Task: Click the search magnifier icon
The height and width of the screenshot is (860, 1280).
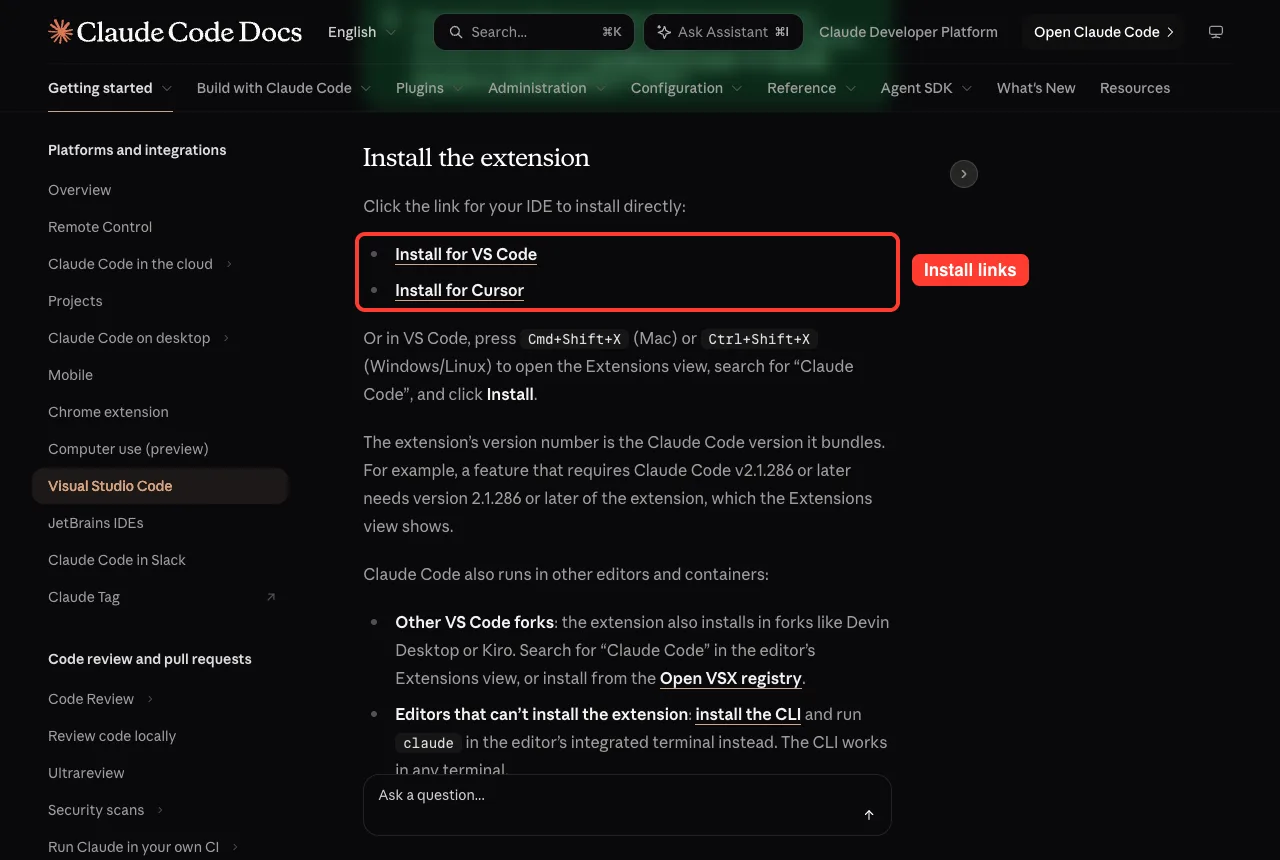Action: coord(455,32)
